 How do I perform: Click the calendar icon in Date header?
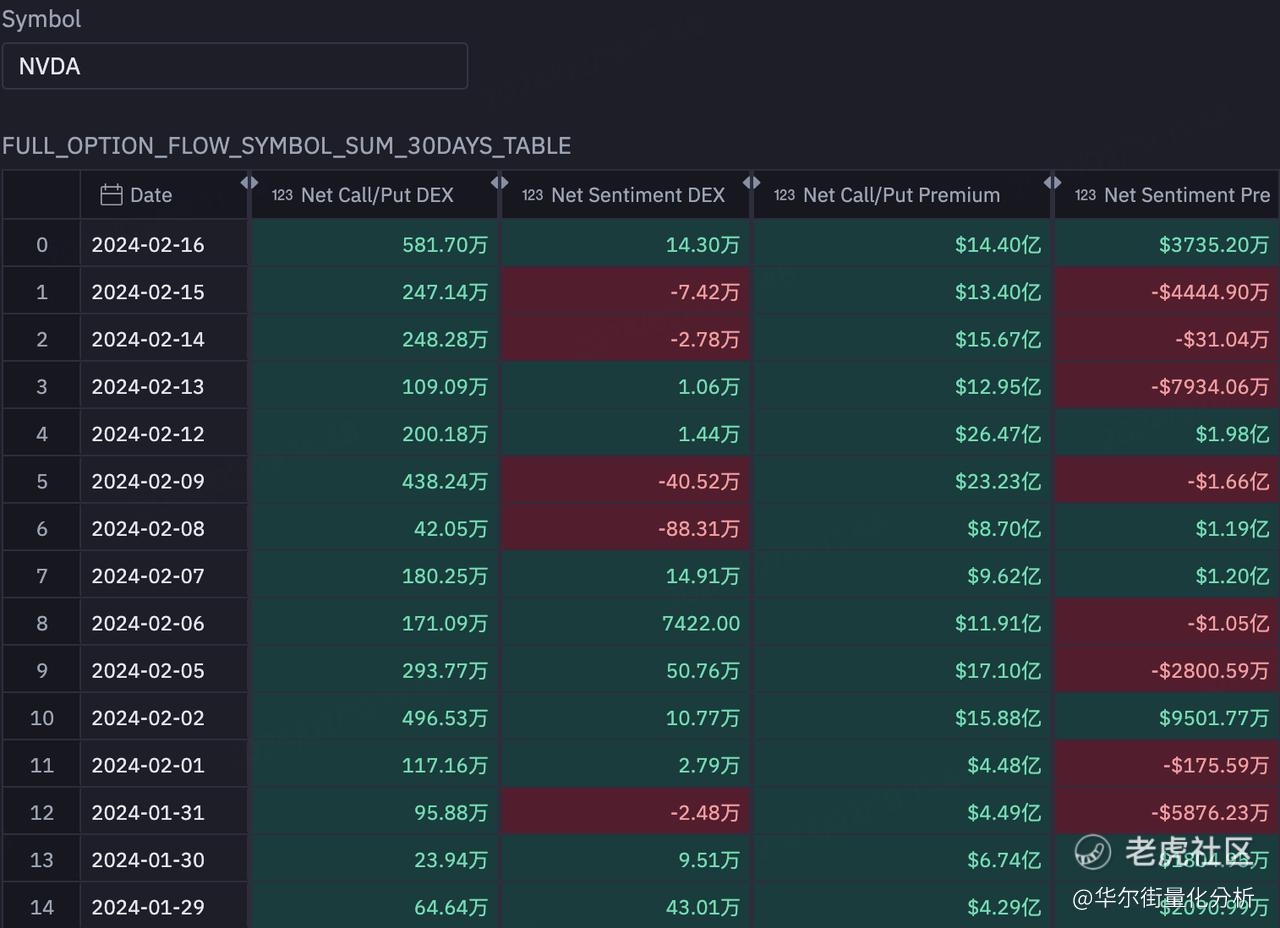pyautogui.click(x=112, y=195)
